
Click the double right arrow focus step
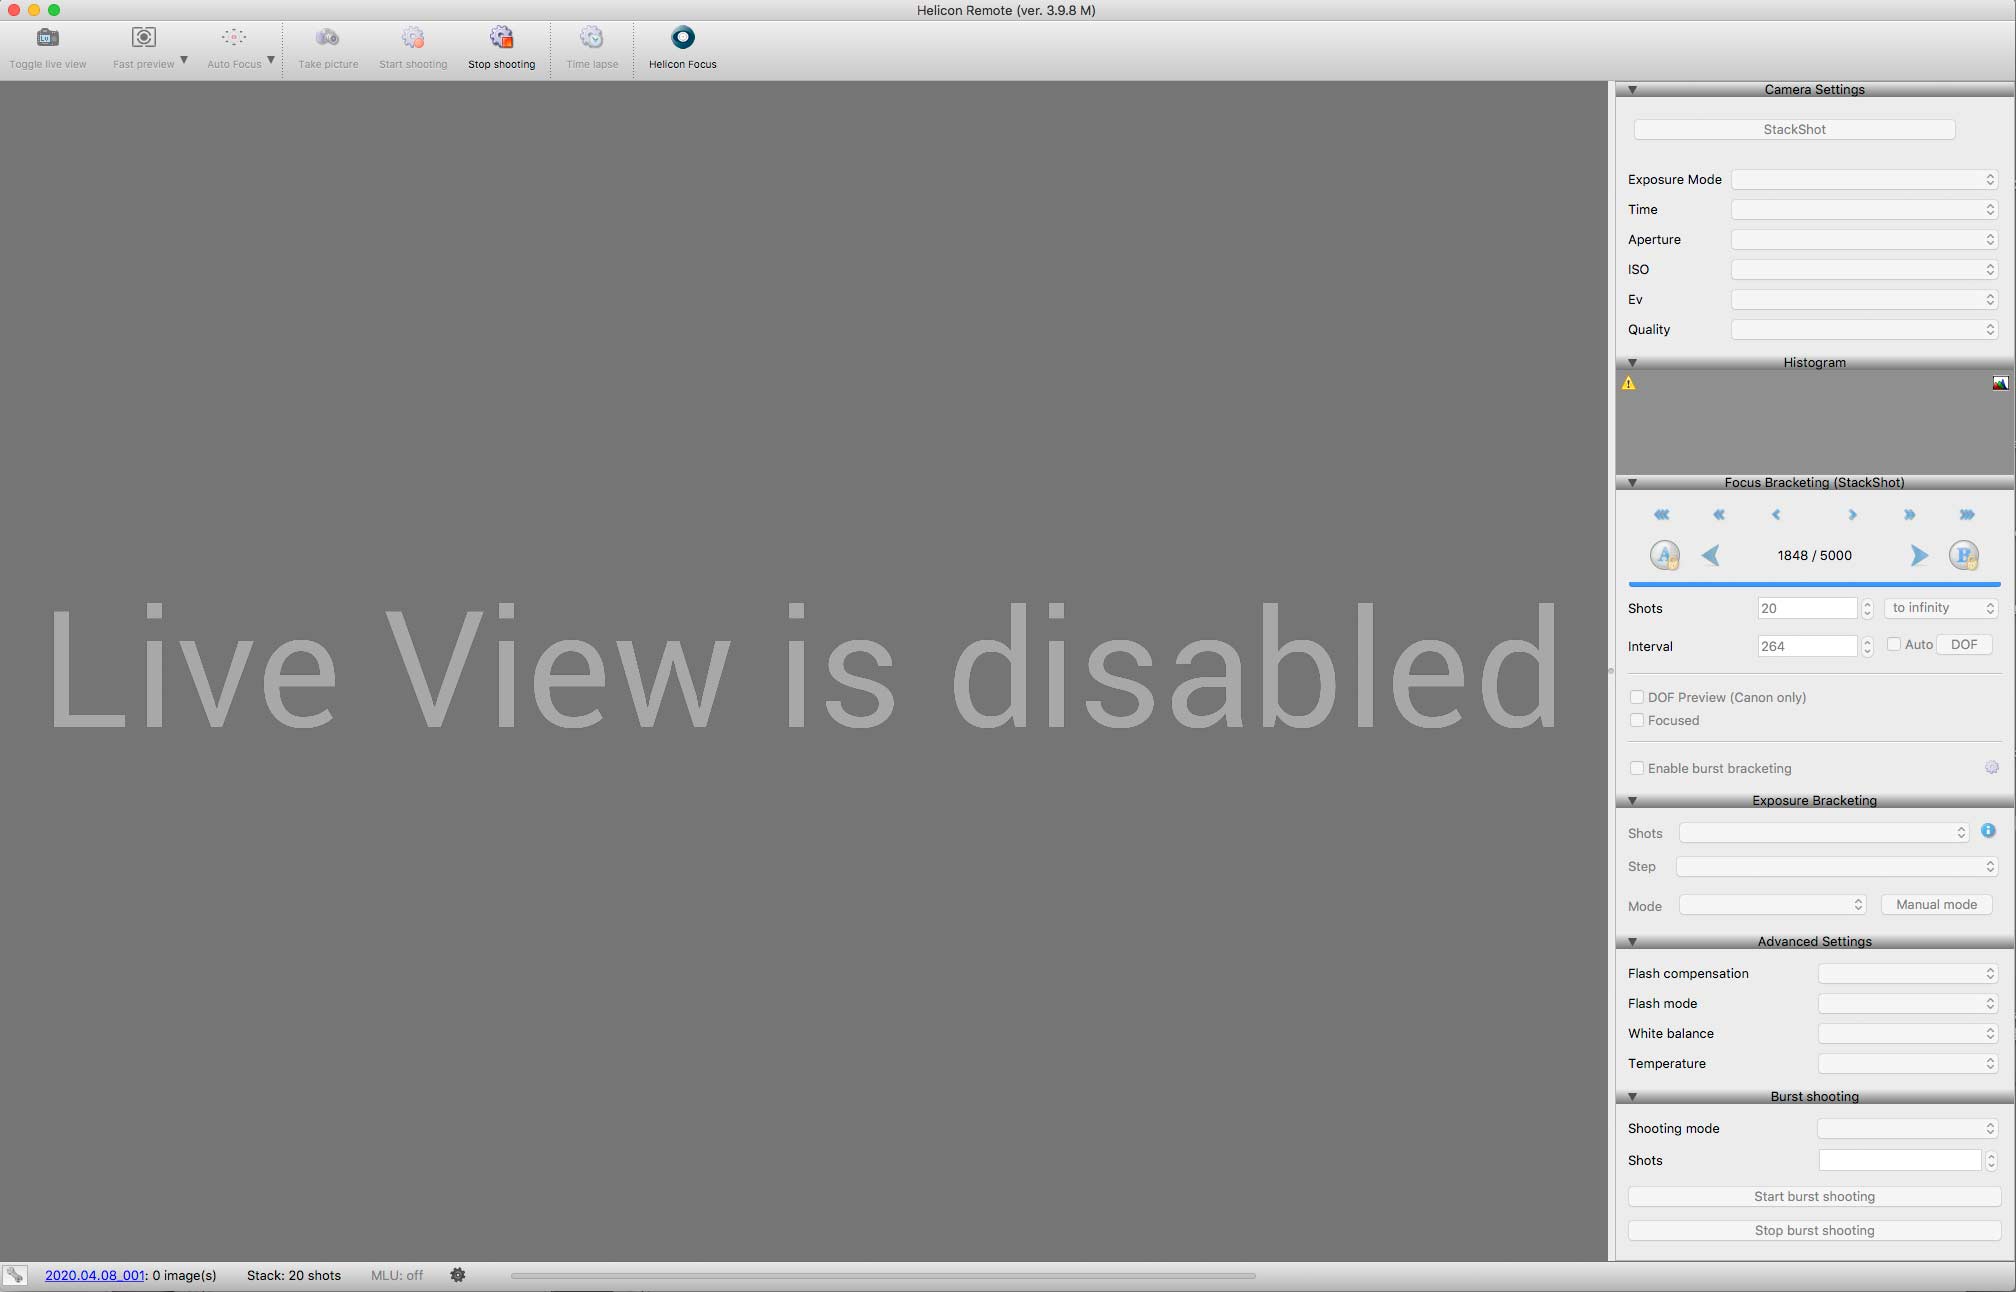point(1909,515)
